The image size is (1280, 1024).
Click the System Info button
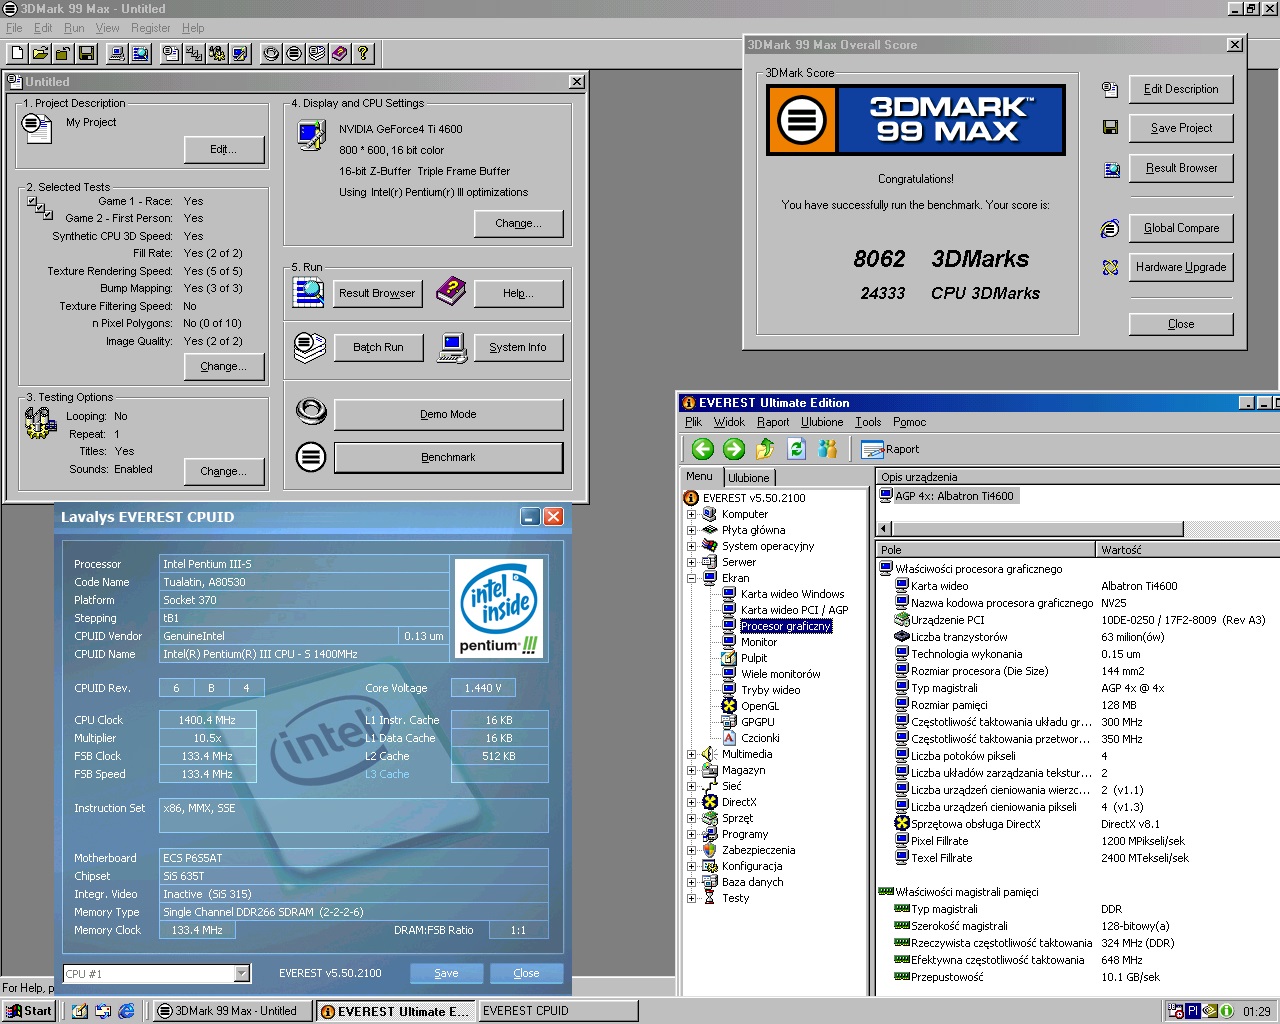tap(517, 348)
